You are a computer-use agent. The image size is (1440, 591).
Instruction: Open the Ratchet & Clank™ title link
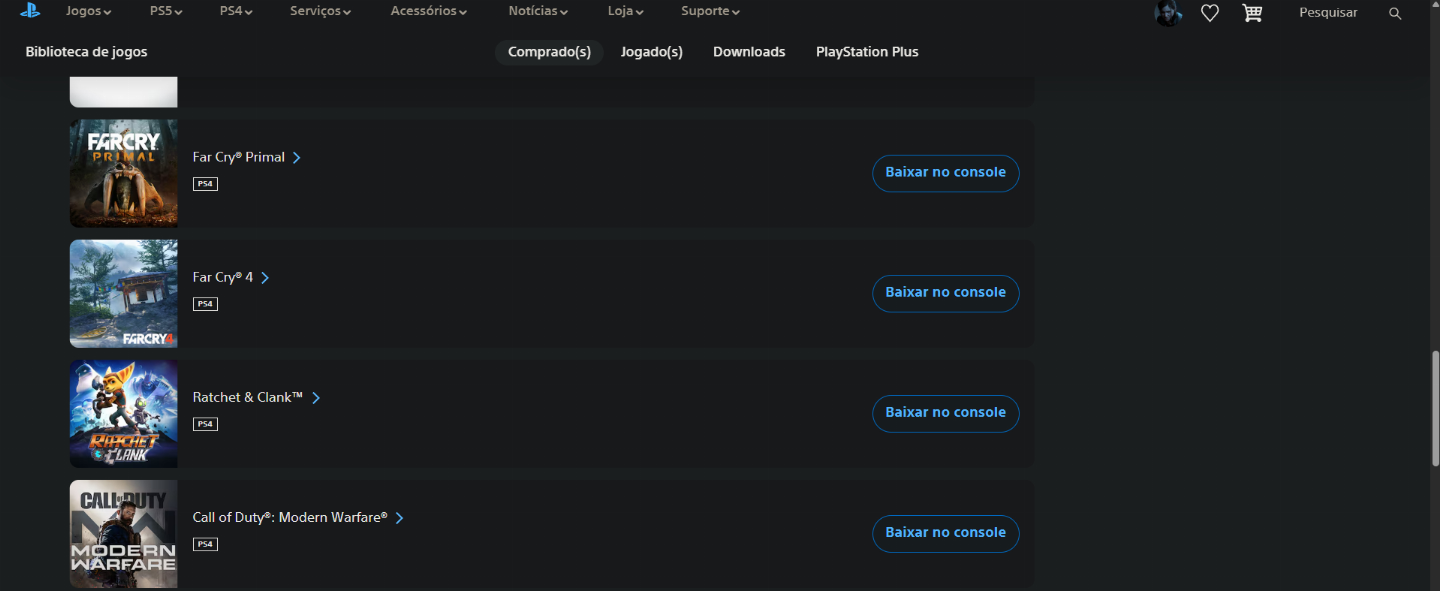248,398
